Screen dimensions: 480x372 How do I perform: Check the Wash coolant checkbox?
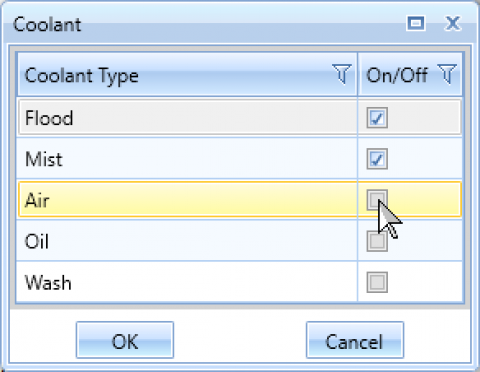377,282
